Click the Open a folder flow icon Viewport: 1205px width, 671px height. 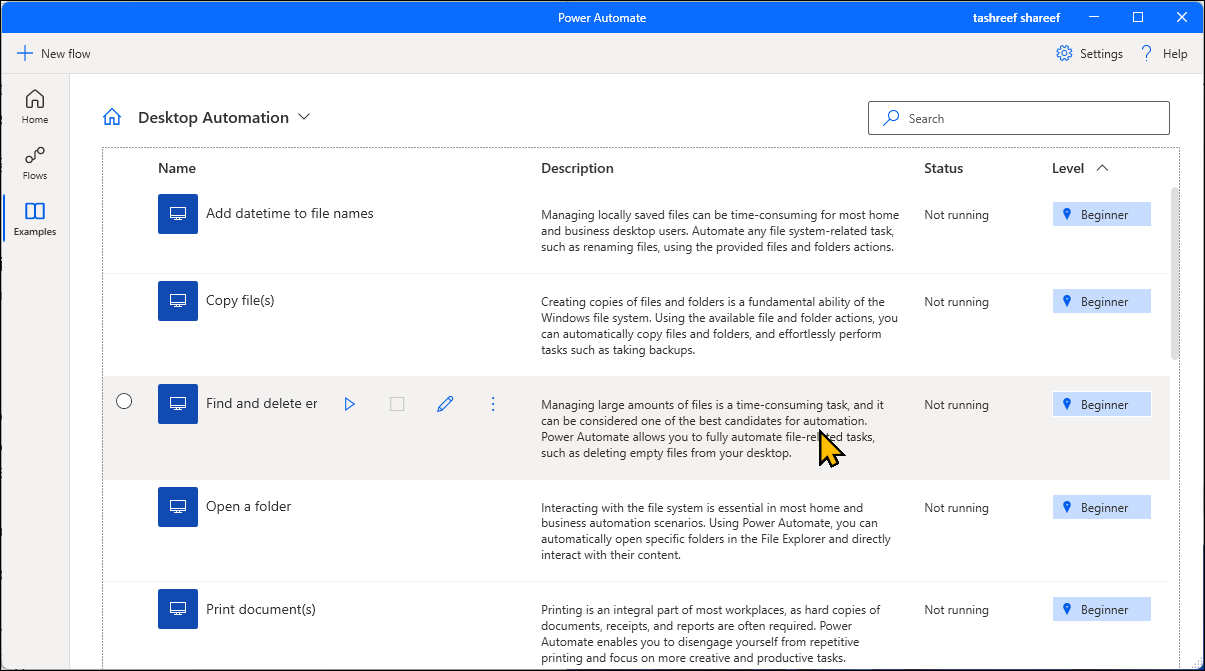click(178, 507)
